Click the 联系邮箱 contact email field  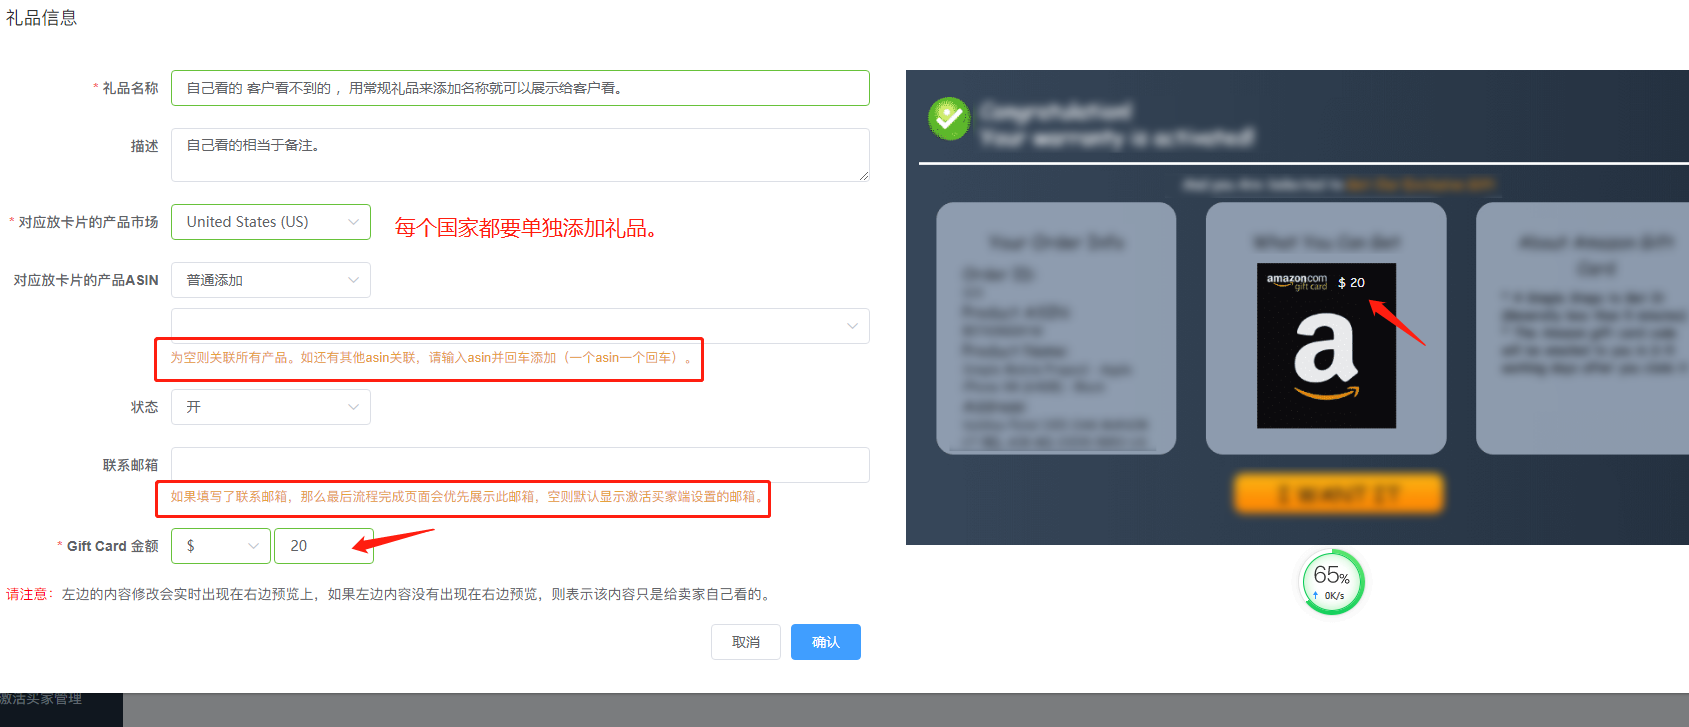click(520, 465)
